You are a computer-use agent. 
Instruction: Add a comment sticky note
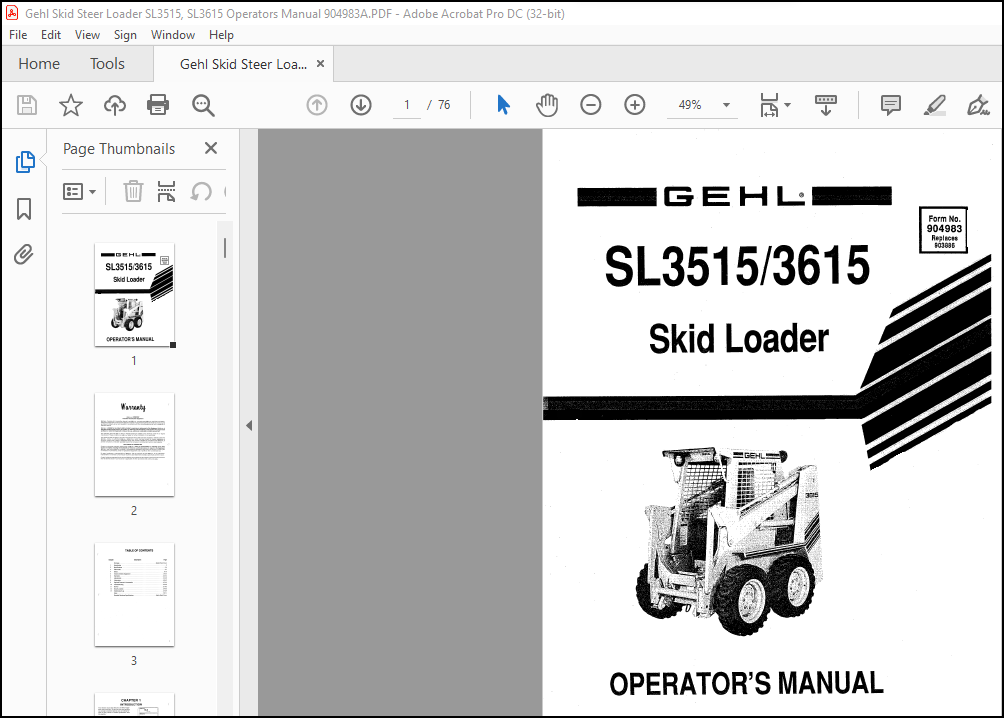tap(890, 105)
